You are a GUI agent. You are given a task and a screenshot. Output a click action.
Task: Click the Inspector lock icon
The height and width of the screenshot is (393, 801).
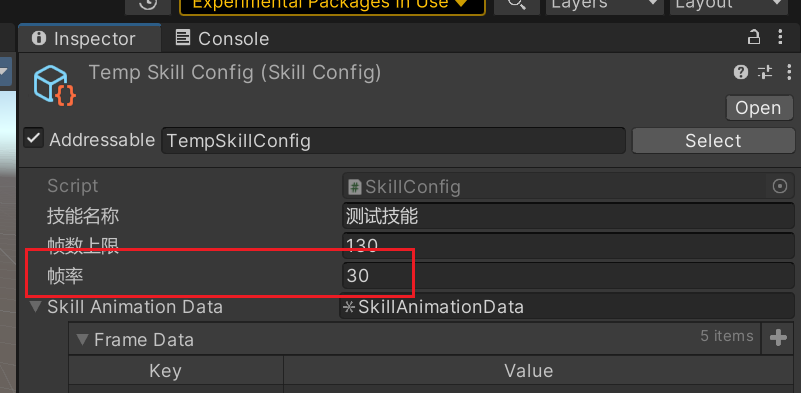click(x=753, y=37)
